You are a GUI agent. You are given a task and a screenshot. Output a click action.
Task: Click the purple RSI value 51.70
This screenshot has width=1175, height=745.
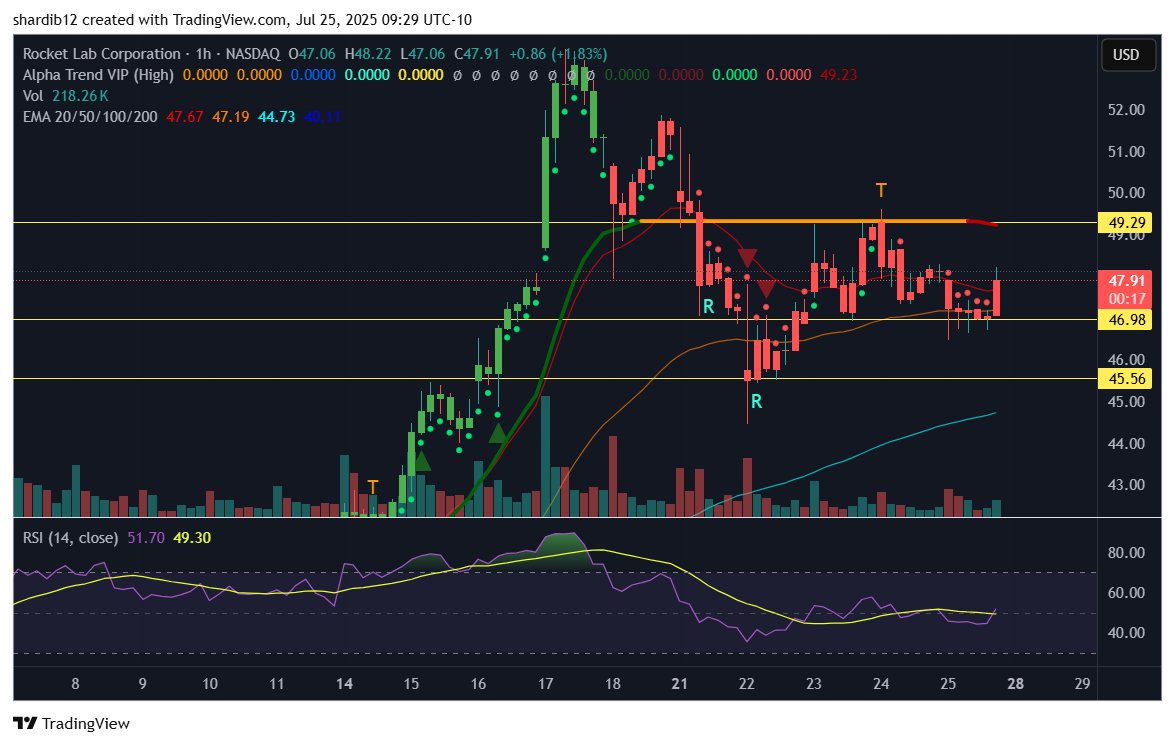[145, 537]
